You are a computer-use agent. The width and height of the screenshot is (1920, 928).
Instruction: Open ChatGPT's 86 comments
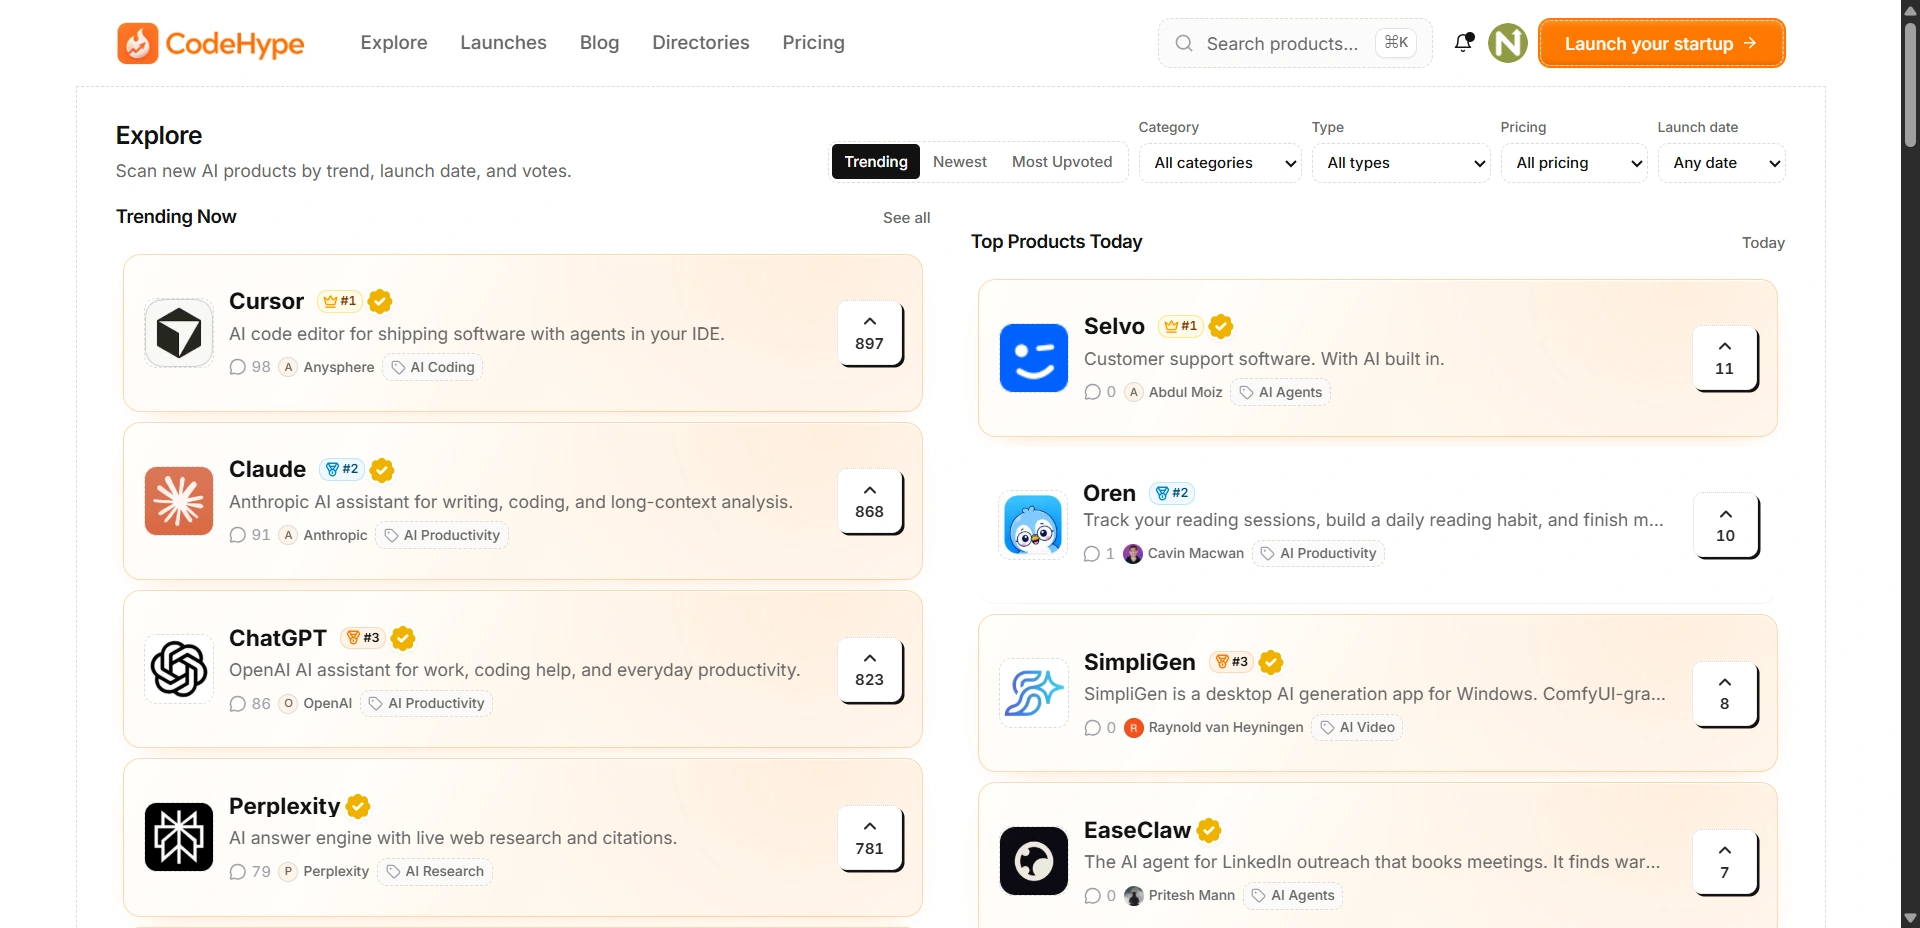pos(250,703)
